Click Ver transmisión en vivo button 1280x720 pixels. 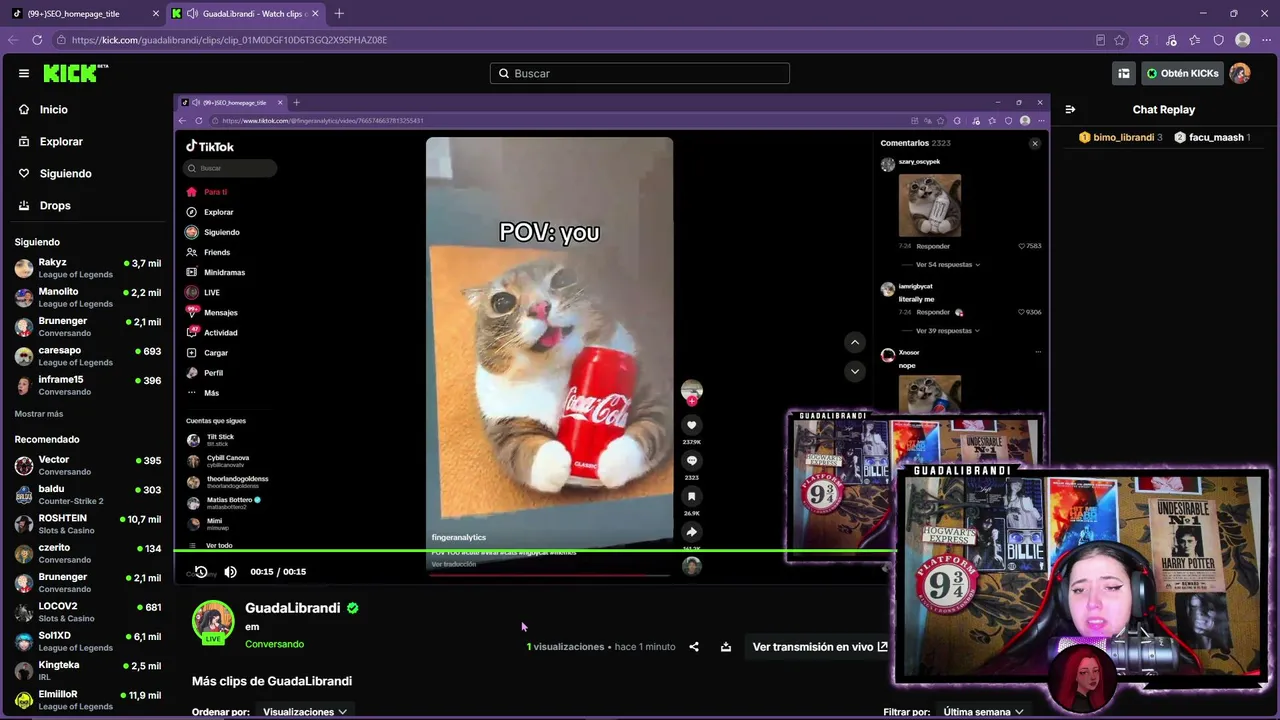point(820,647)
